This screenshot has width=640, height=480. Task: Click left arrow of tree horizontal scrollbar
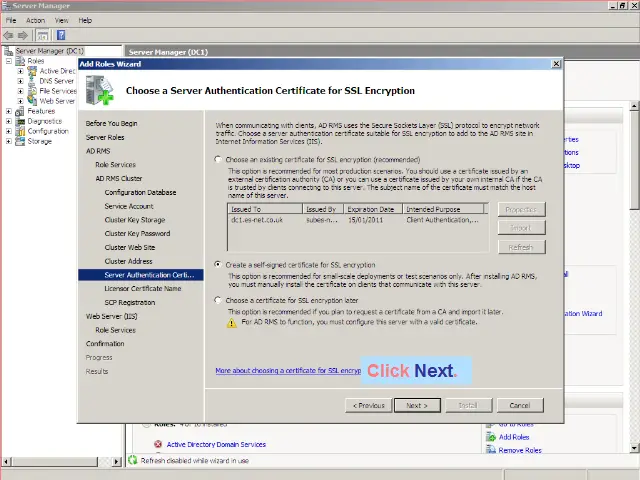coord(6,462)
